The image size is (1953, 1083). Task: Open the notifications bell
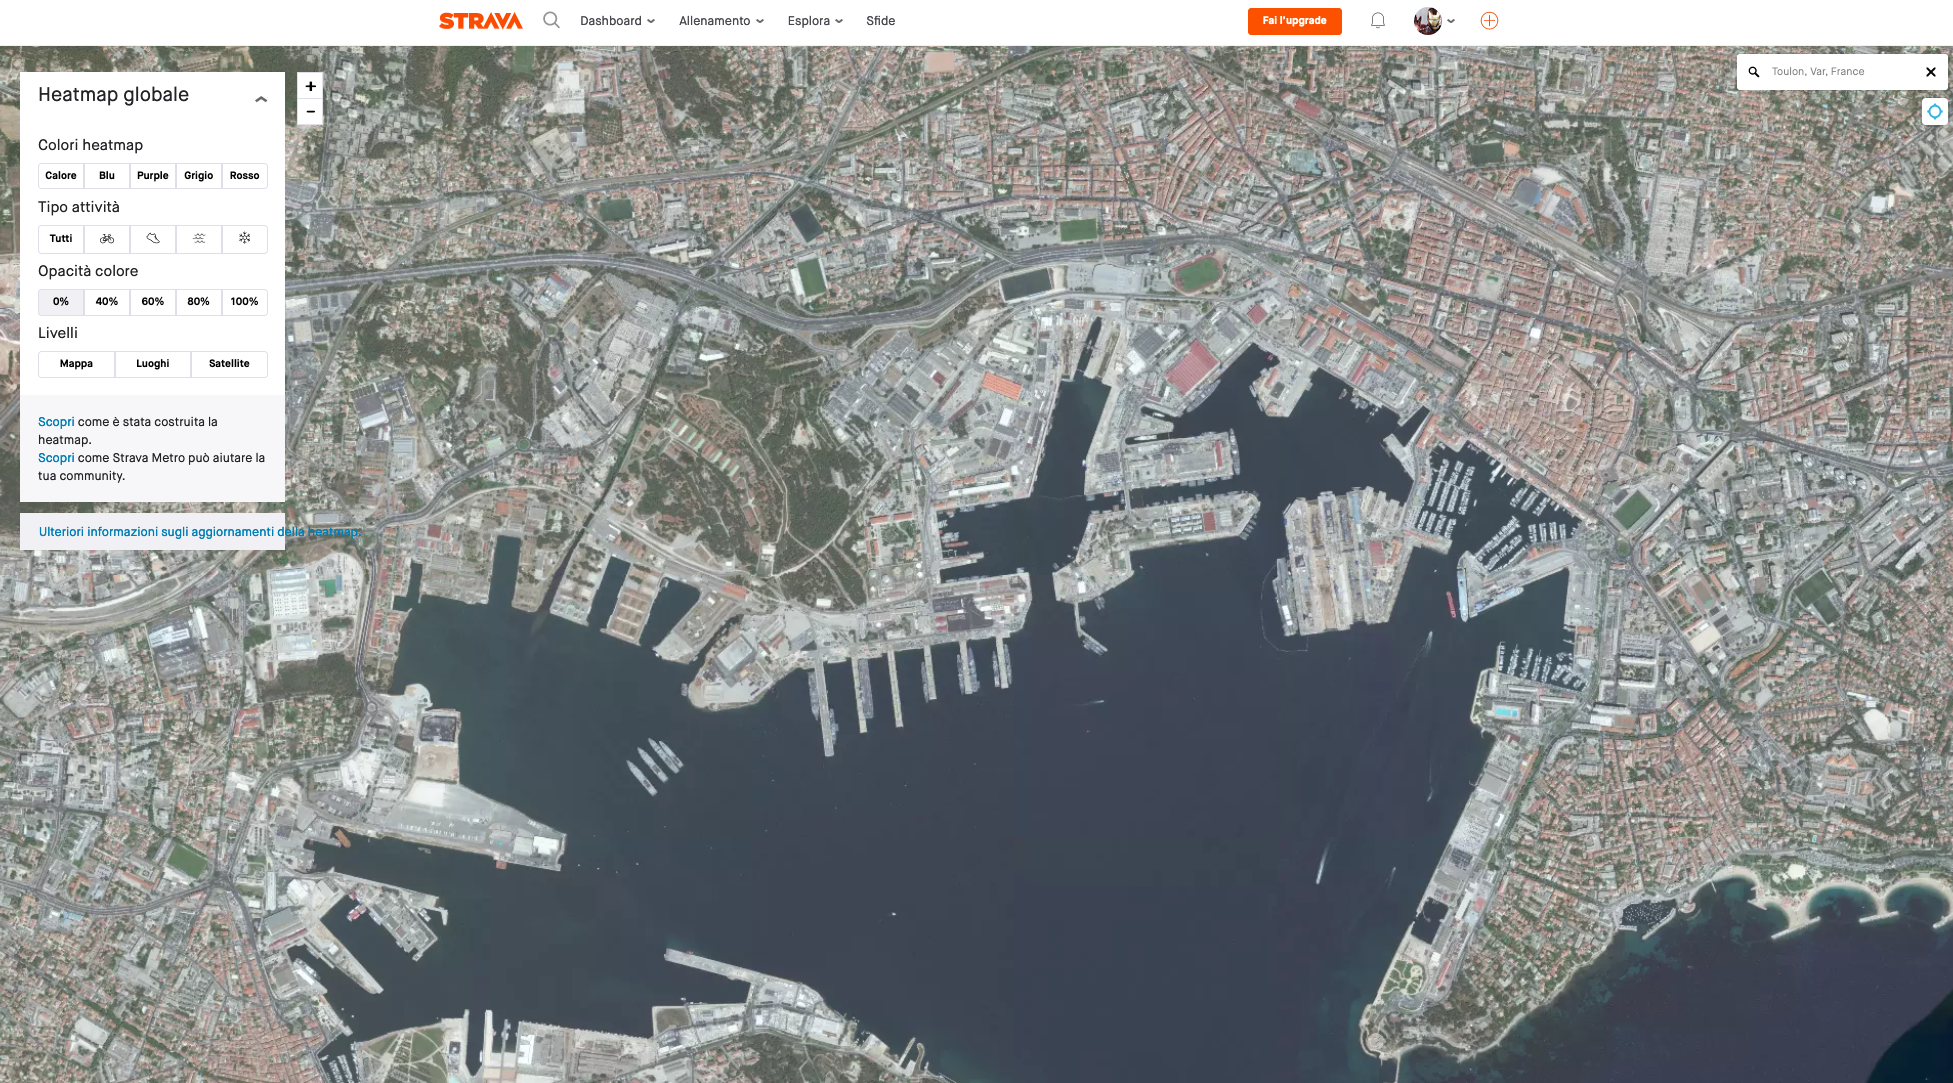[x=1377, y=20]
